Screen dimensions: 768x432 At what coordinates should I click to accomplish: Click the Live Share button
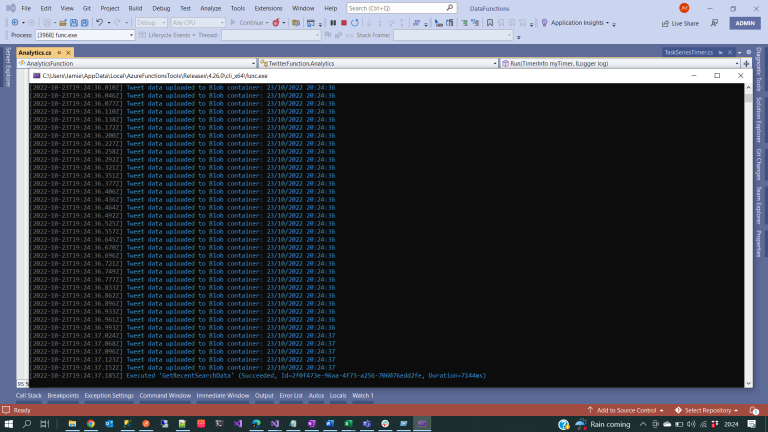[680, 24]
